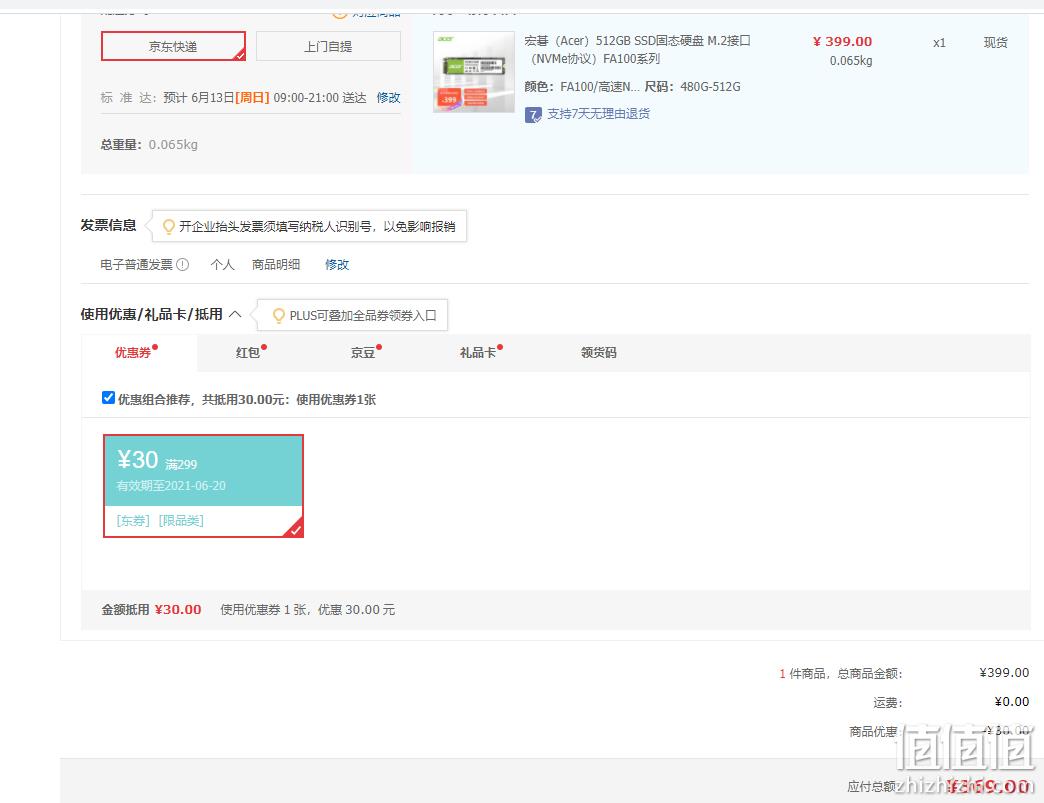Screen dimensions: 1044x803
Task: Open the 宏碁 Acer 512GB SSD title
Action: 637,49
